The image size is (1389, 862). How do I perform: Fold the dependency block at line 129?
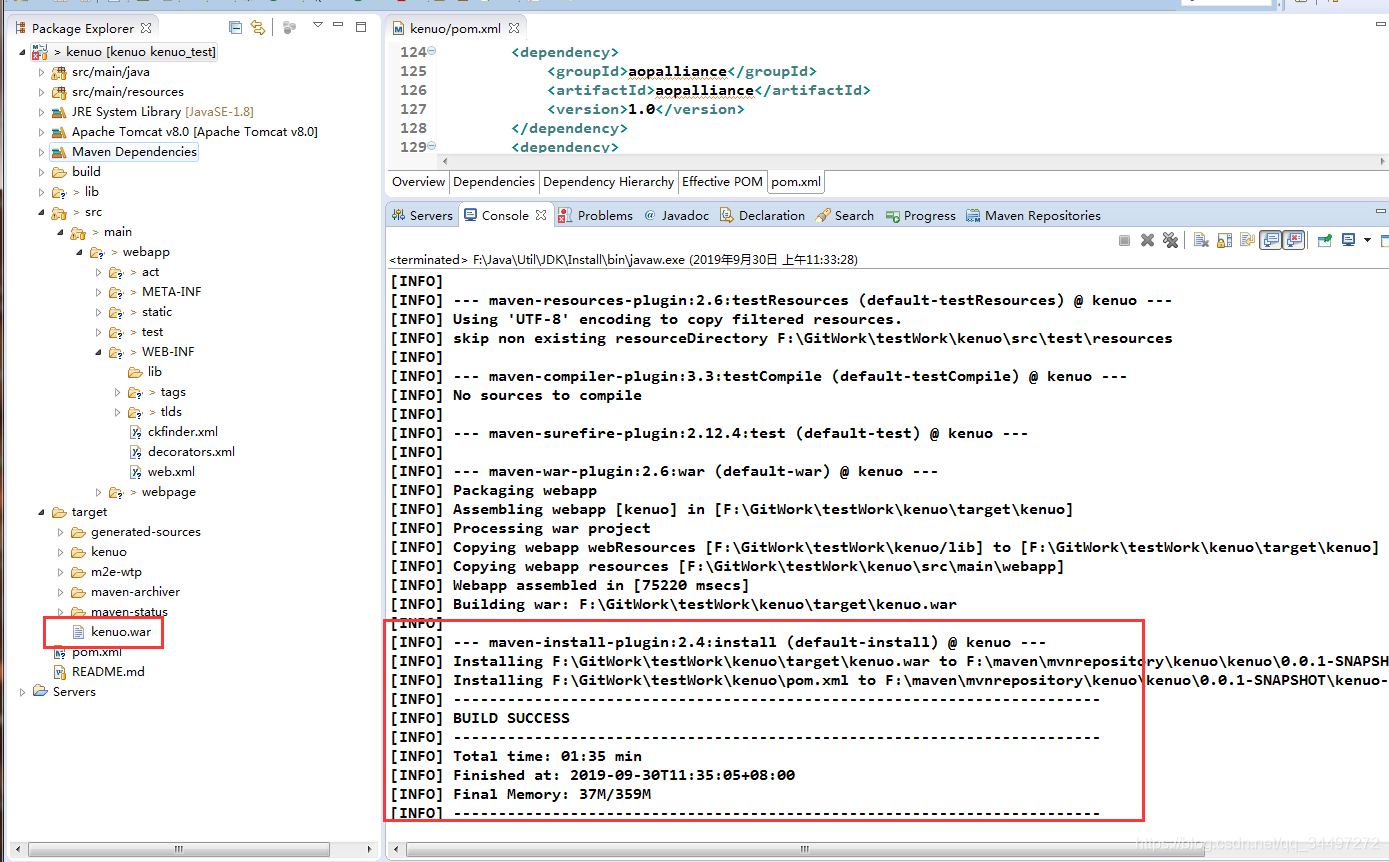point(432,147)
